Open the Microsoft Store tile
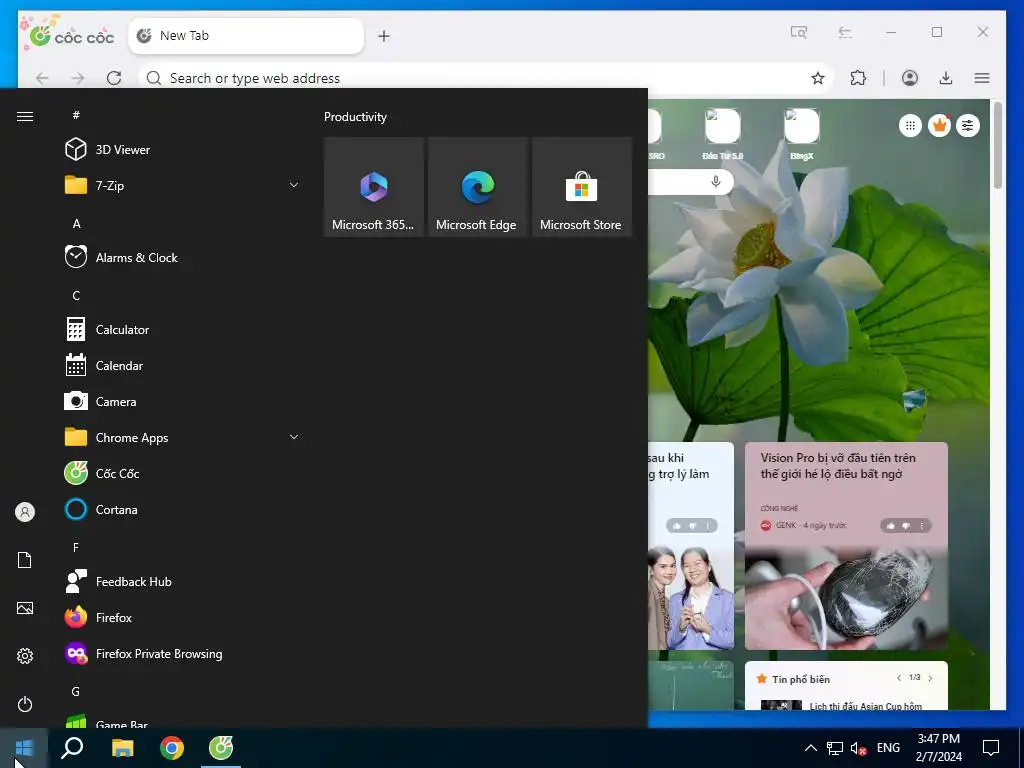Viewport: 1024px width, 768px height. tap(582, 187)
